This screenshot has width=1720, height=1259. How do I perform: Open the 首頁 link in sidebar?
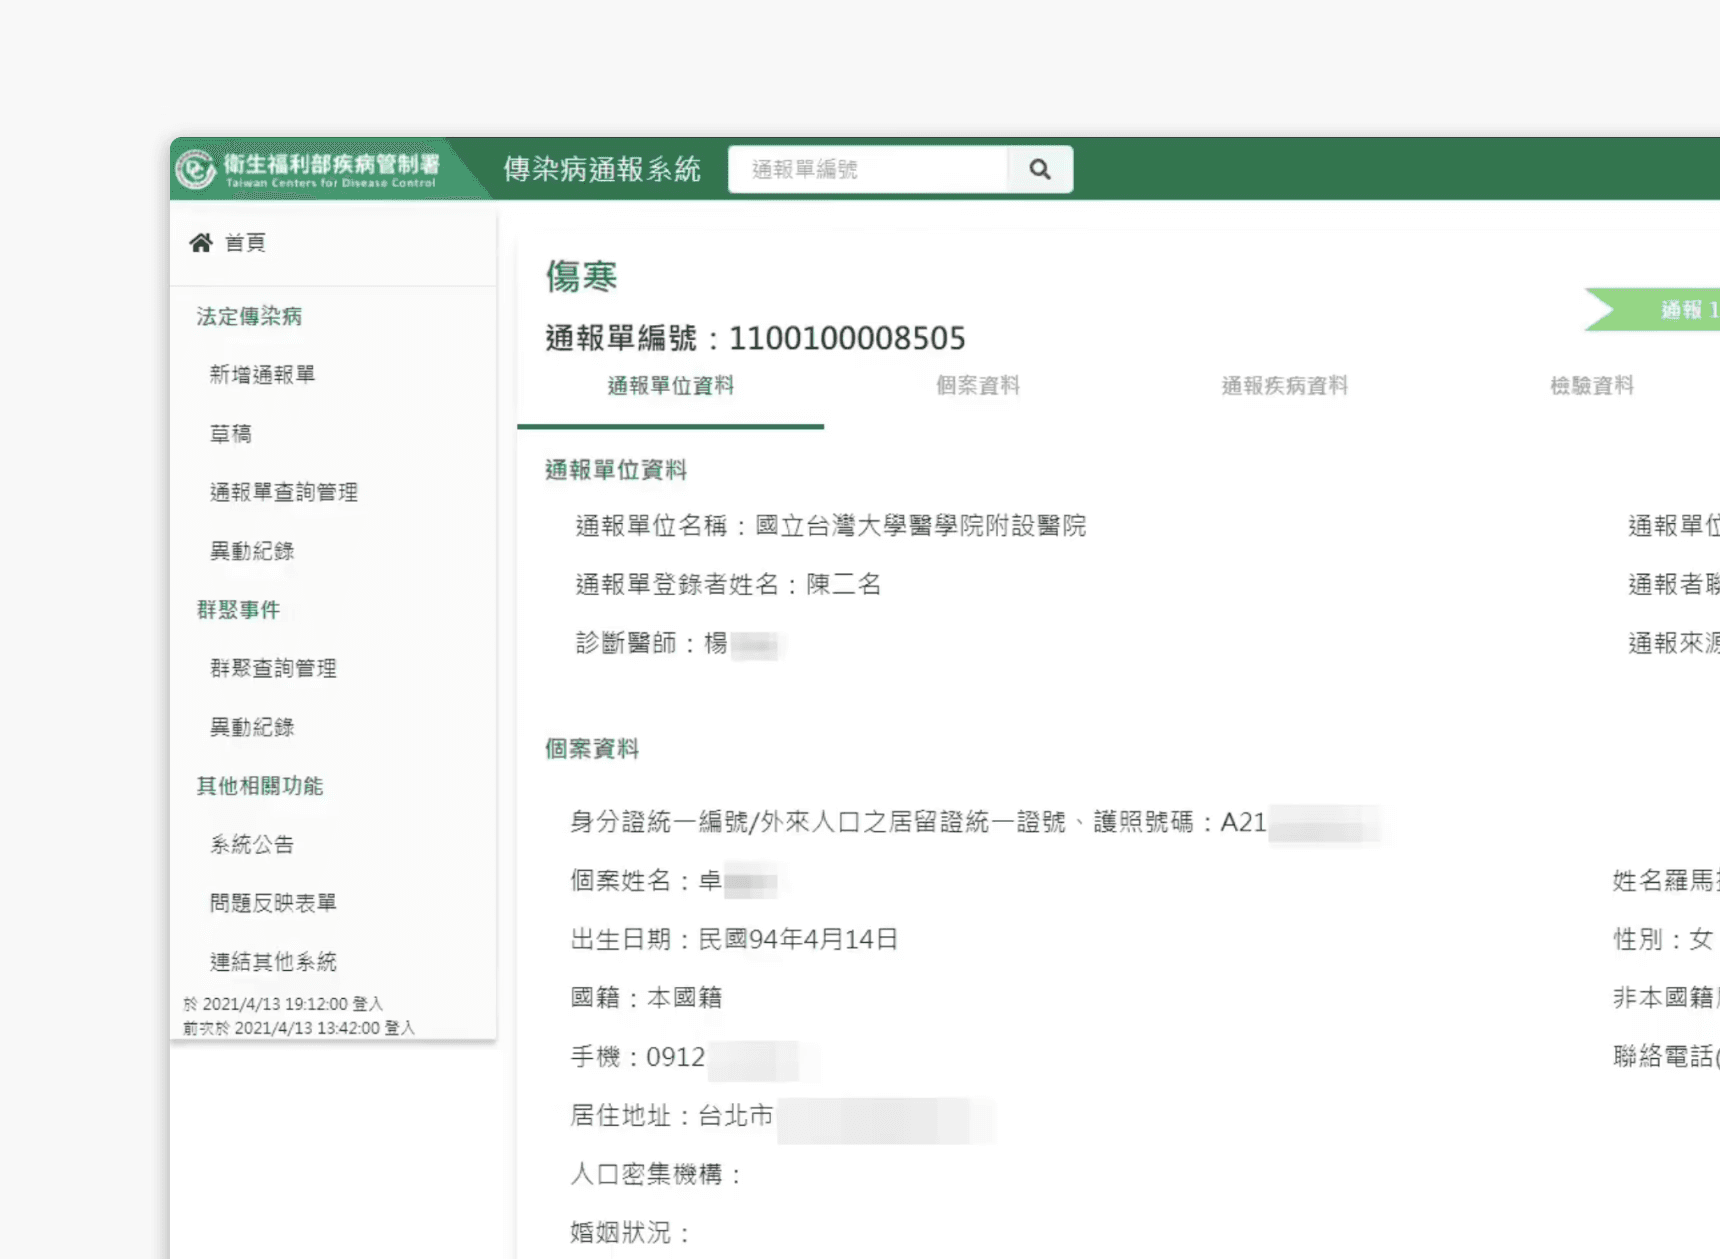(x=245, y=243)
